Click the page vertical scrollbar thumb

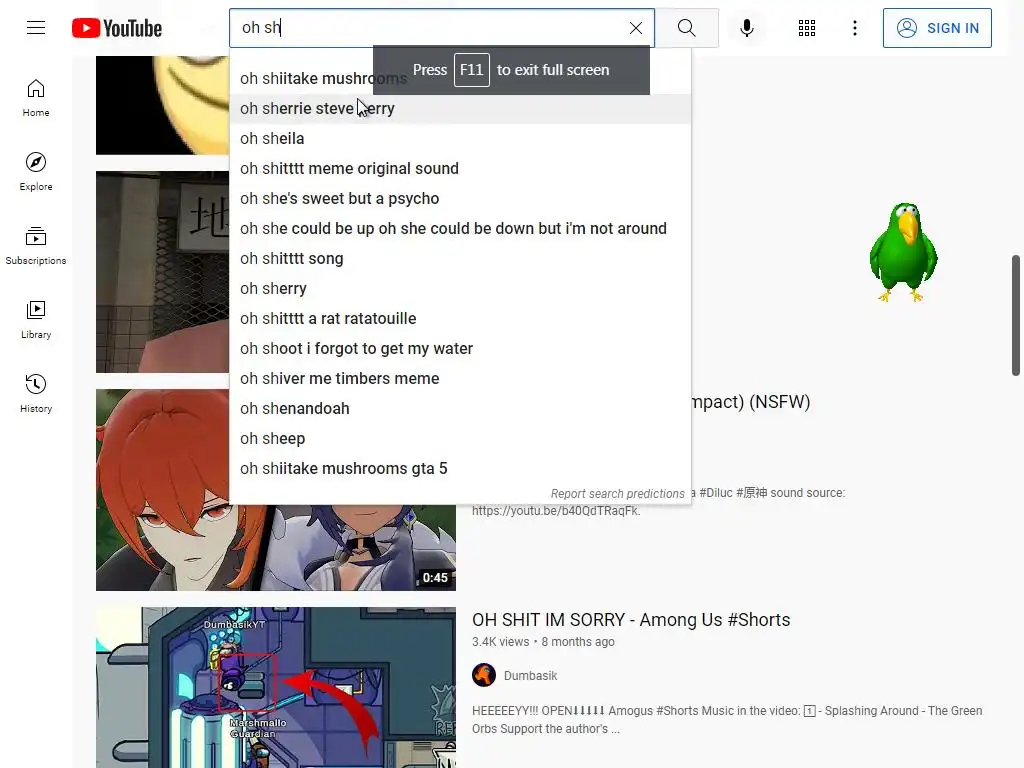(1016, 315)
